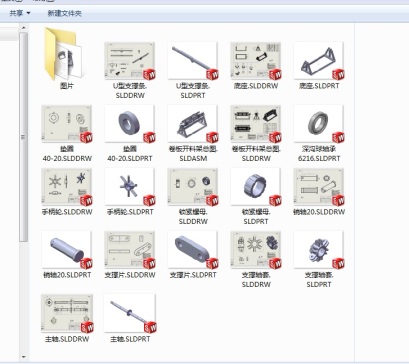Select 支撑片.SLDPRT part file icon
This screenshot has height=364, width=409.
point(193,250)
